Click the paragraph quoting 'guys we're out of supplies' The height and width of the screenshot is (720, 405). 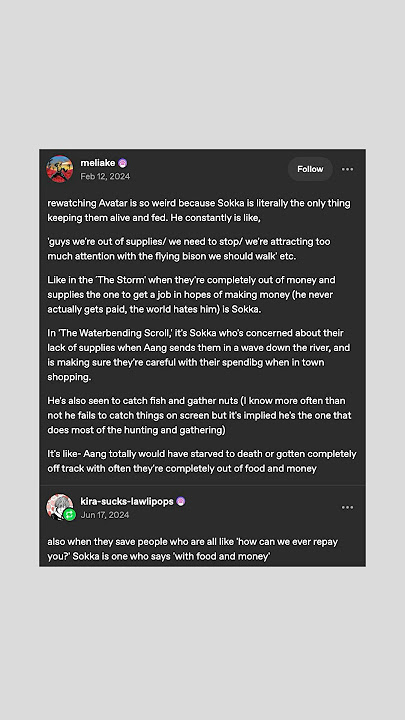pyautogui.click(x=189, y=249)
